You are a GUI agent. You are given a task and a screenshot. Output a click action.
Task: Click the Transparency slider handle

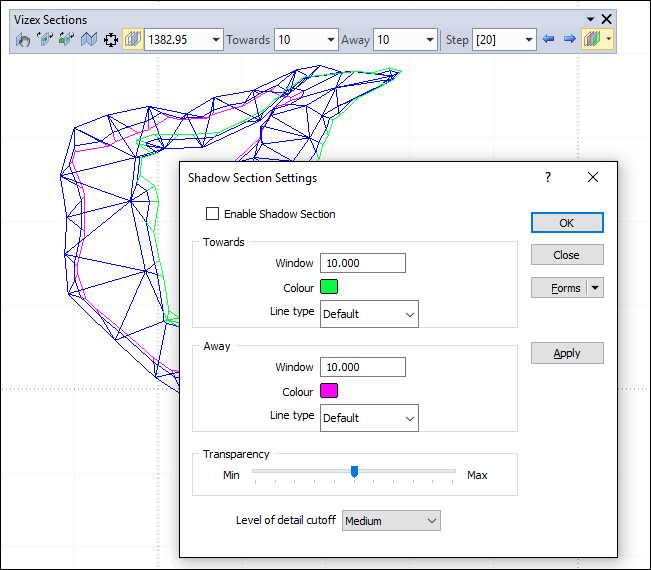(x=354, y=472)
